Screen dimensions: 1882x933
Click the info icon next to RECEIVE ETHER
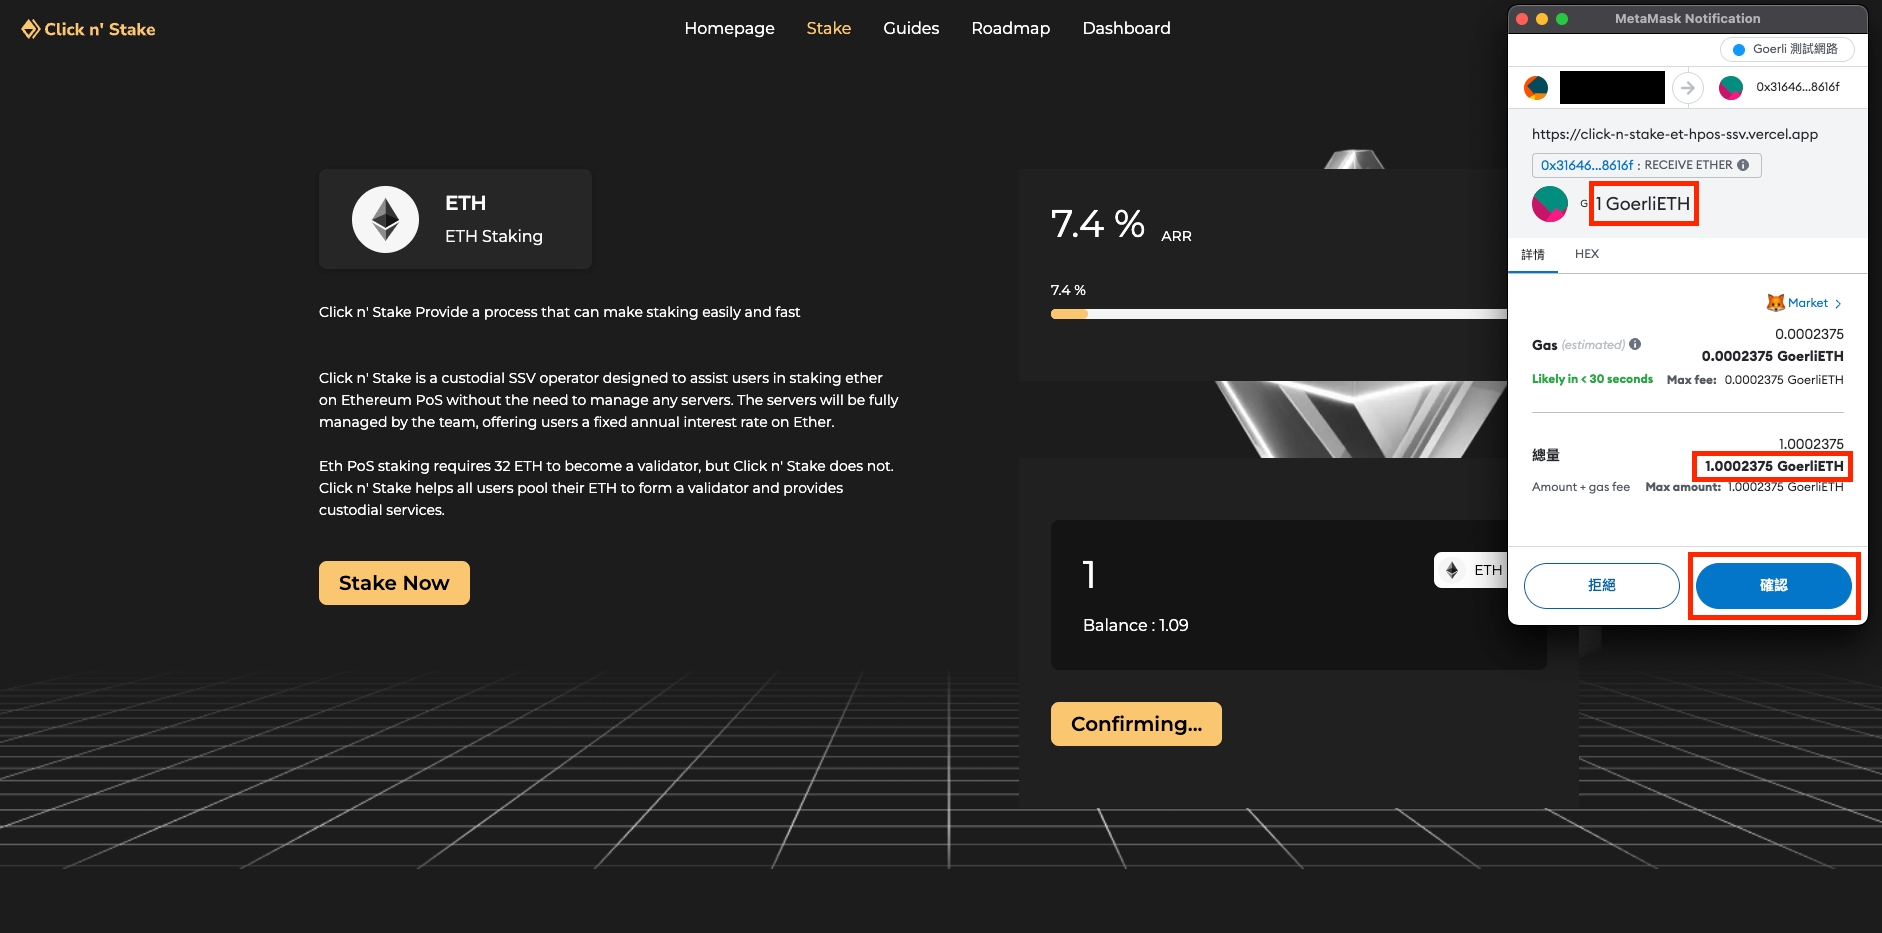click(x=1743, y=165)
